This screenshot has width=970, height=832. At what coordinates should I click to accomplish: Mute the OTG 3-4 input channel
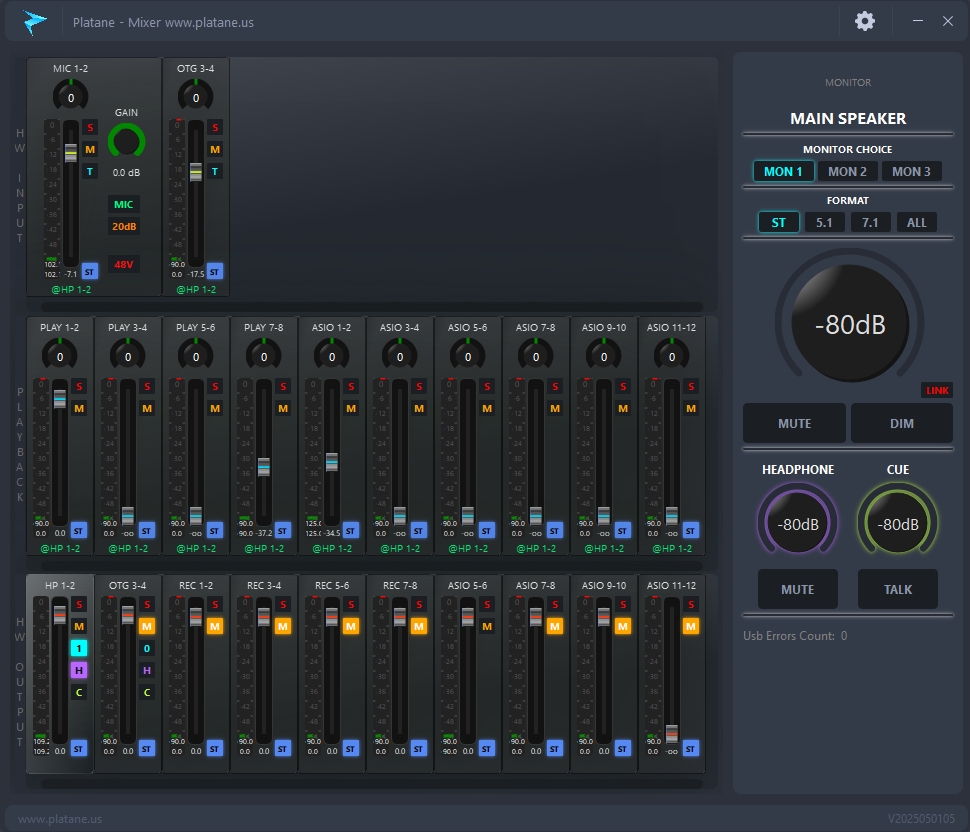(215, 150)
